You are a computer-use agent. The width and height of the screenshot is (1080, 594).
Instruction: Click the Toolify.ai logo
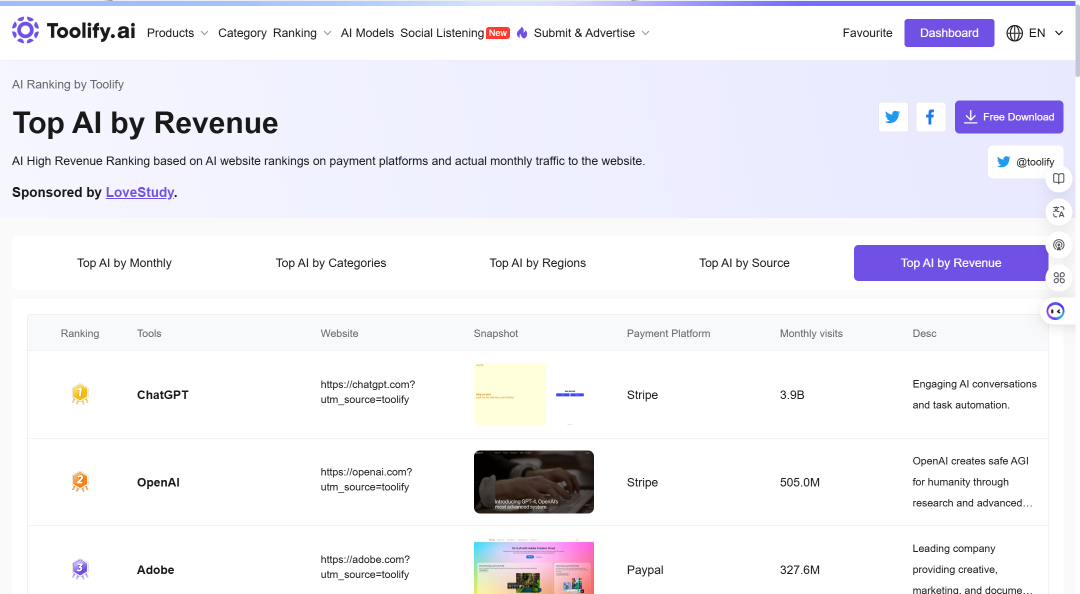coord(74,31)
